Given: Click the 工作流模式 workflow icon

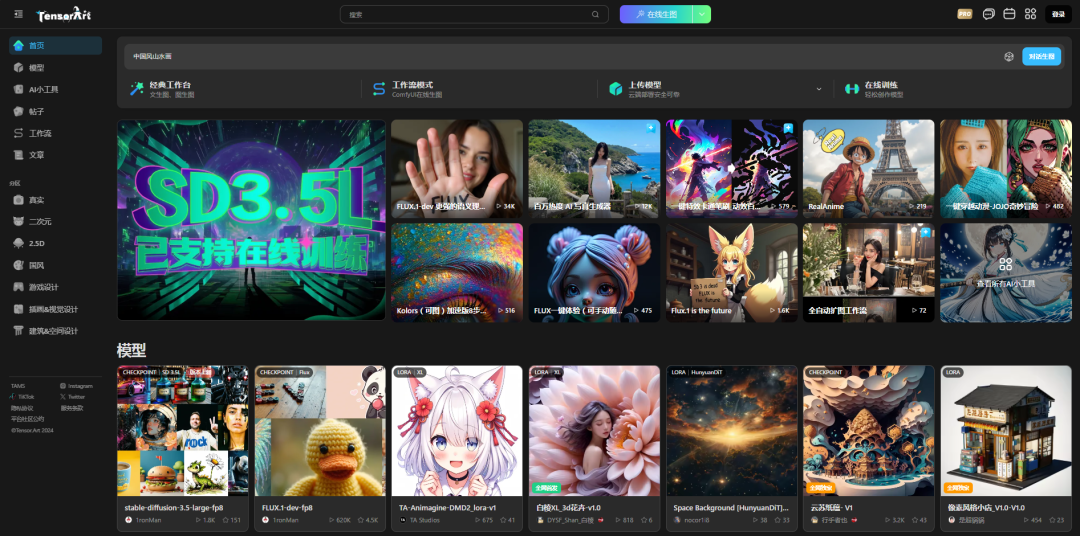Looking at the screenshot, I should (x=379, y=88).
